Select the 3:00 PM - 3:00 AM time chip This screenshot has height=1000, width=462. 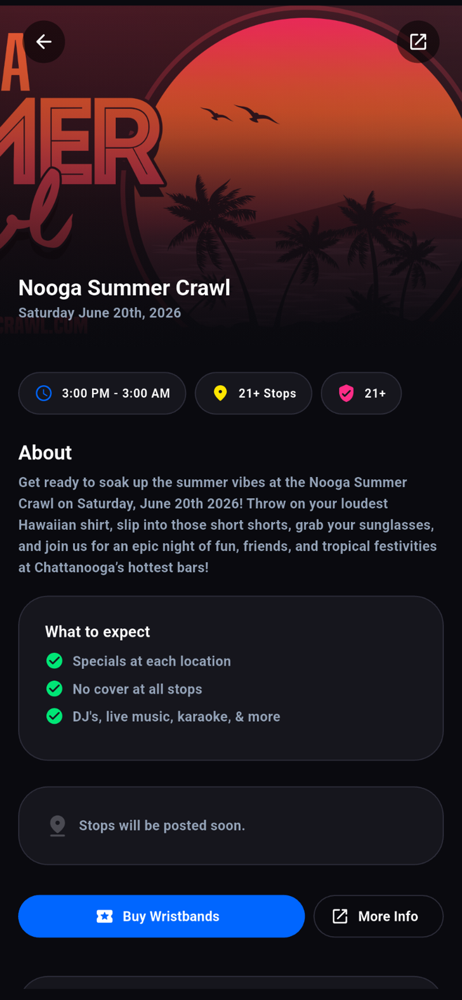point(102,393)
